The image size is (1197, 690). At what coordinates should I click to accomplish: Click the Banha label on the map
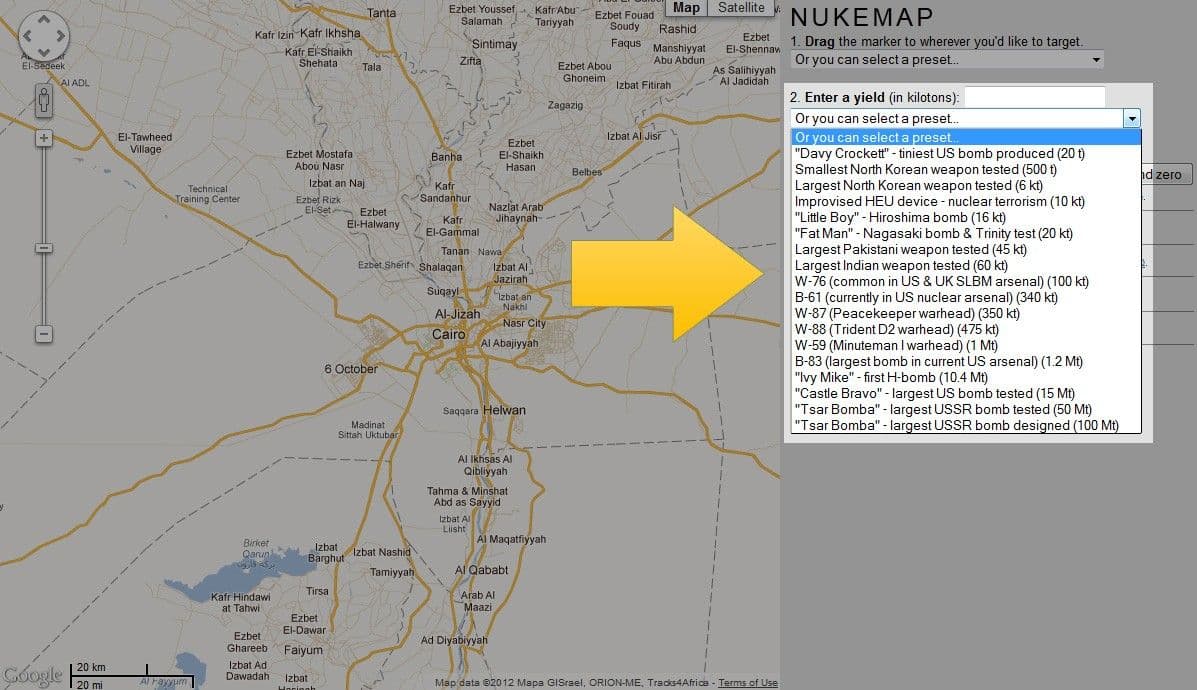click(447, 156)
